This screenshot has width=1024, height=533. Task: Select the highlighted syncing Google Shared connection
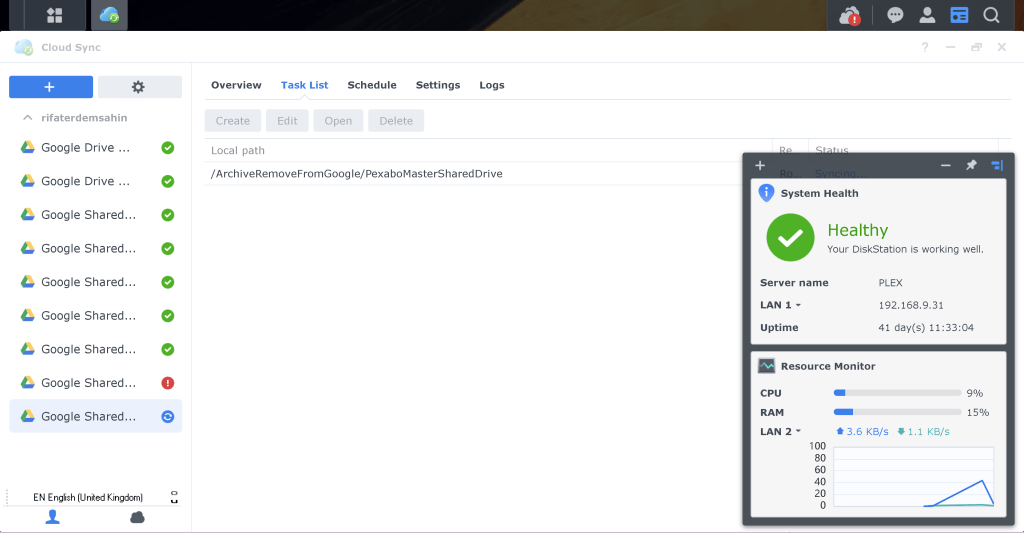96,416
